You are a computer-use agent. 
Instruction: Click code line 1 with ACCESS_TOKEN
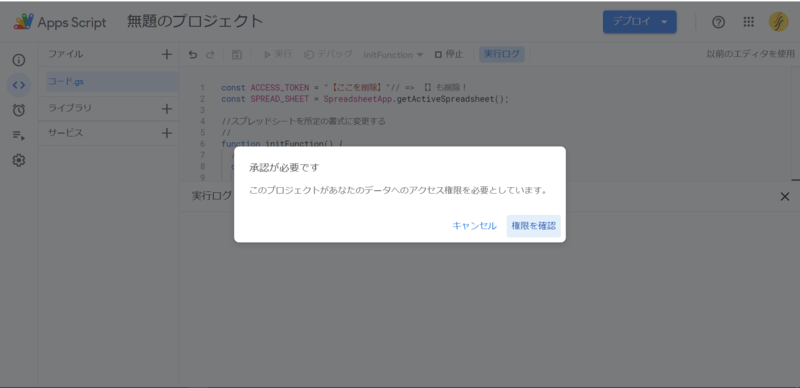point(344,88)
